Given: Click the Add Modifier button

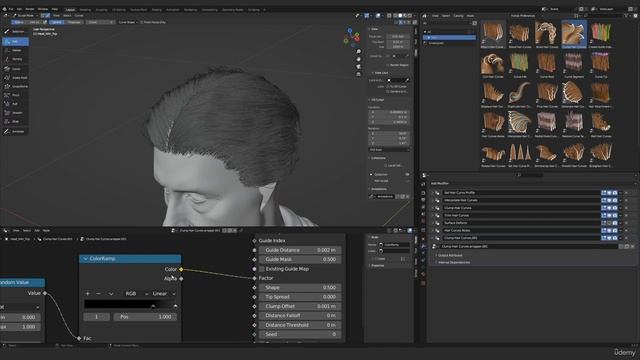Looking at the screenshot, I should [439, 184].
